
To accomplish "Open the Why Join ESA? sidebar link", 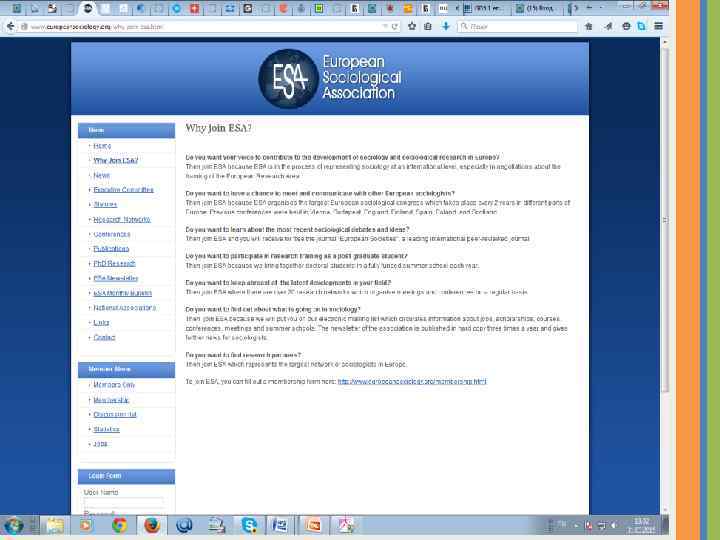I will click(x=116, y=161).
